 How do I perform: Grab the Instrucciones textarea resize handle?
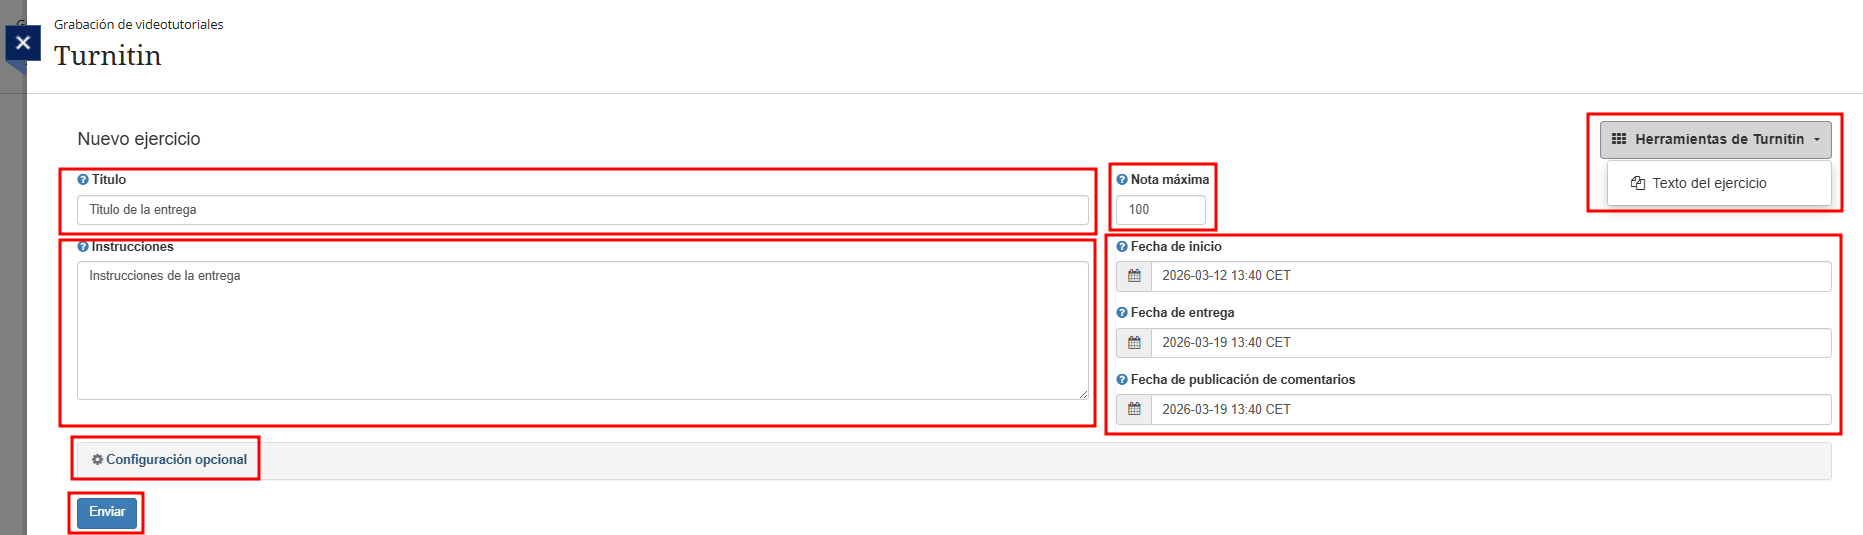click(x=1083, y=394)
